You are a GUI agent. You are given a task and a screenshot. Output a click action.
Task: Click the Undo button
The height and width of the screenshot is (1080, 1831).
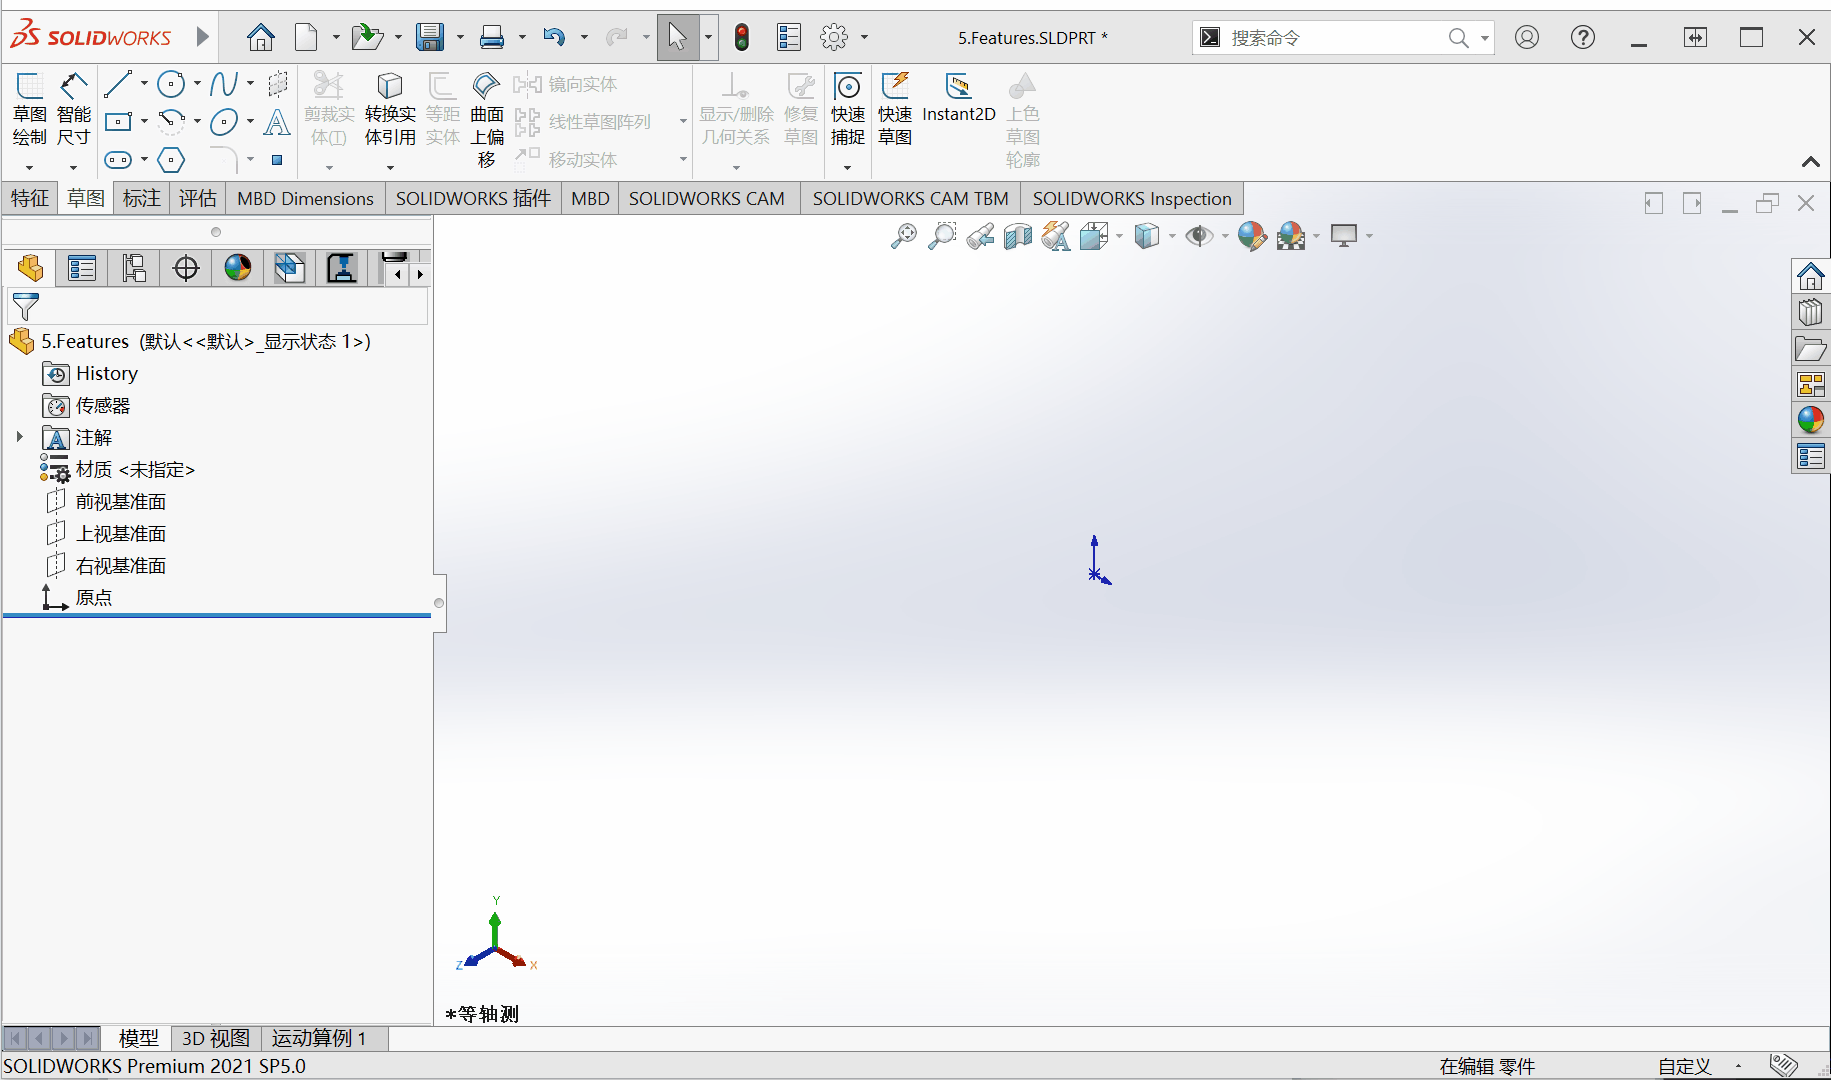click(x=554, y=38)
